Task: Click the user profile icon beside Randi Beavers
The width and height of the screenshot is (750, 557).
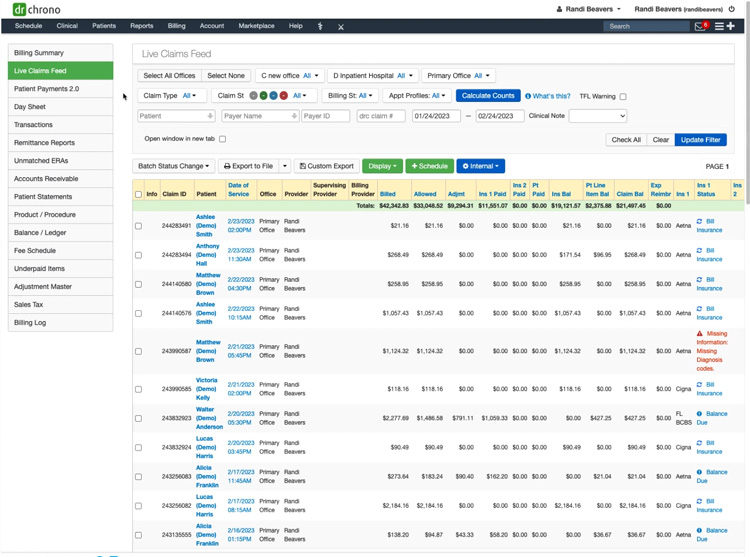Action: coord(559,9)
